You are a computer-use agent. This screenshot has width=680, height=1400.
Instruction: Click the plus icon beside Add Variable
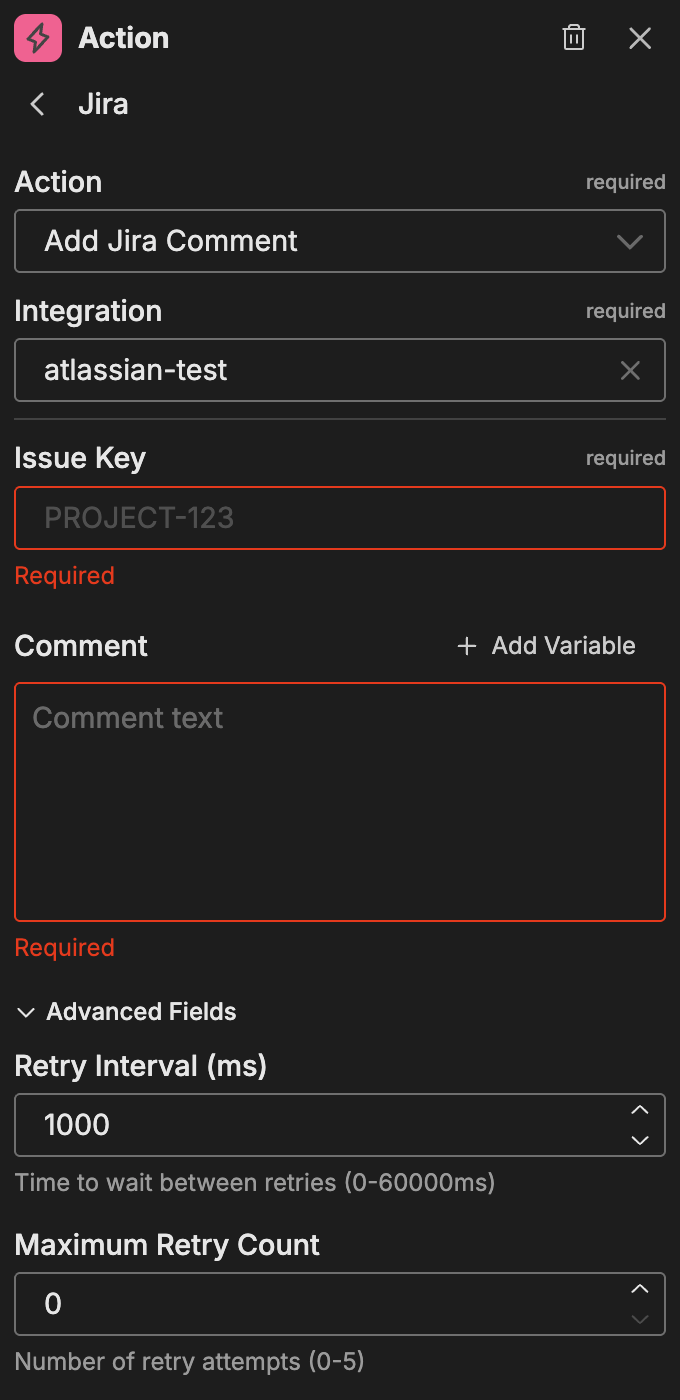[466, 646]
